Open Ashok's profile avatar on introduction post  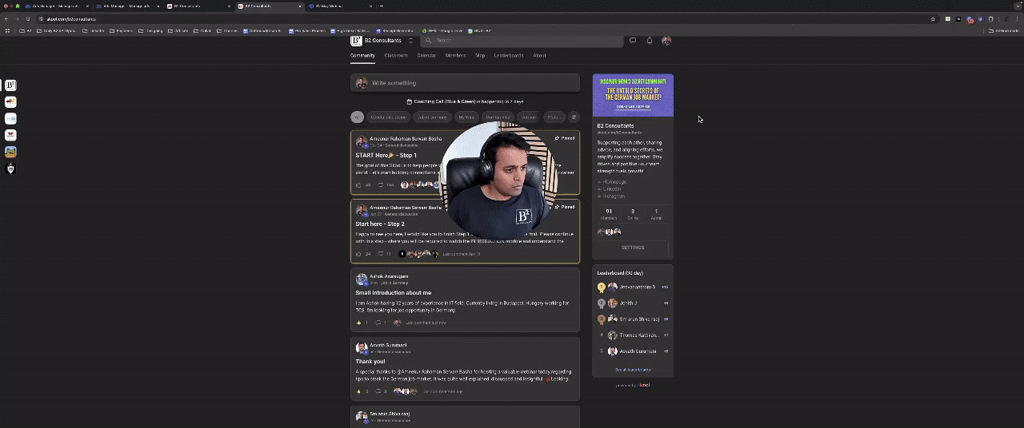[x=361, y=279]
